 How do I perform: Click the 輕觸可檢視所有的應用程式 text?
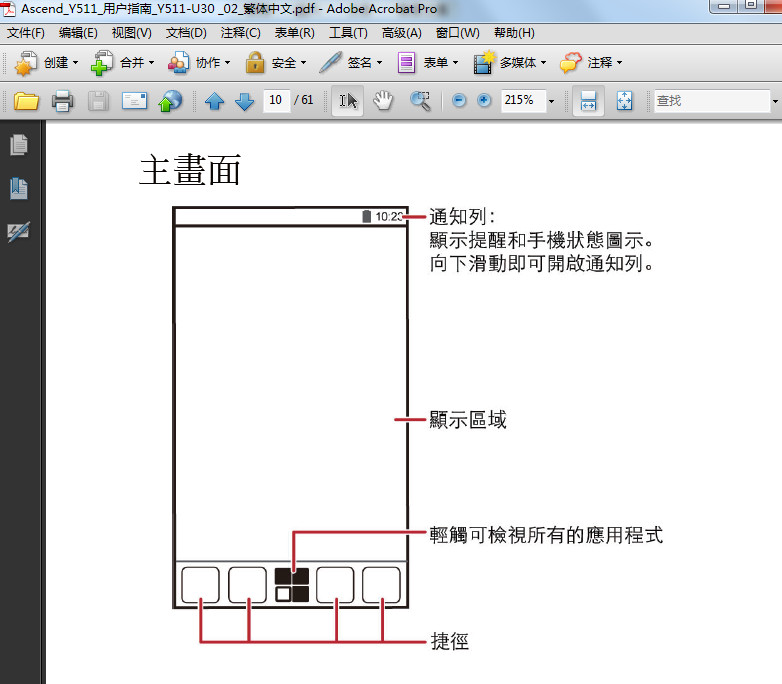tap(546, 535)
